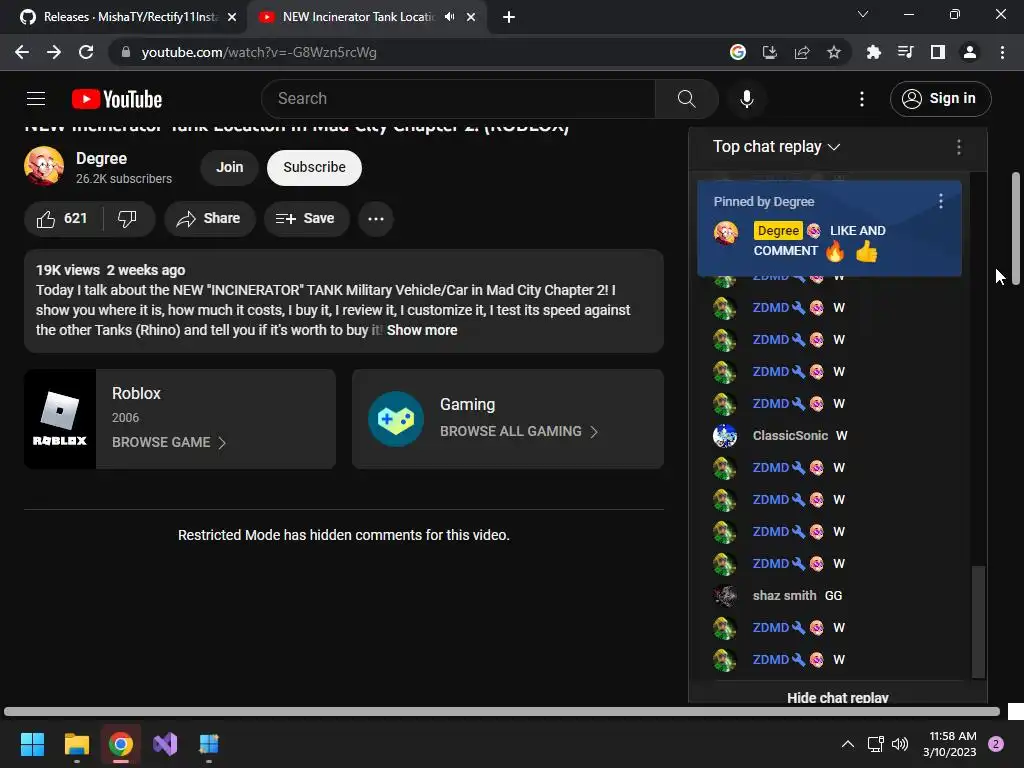Mute the YouTube tab audio icon
The image size is (1024, 768).
pyautogui.click(x=449, y=17)
